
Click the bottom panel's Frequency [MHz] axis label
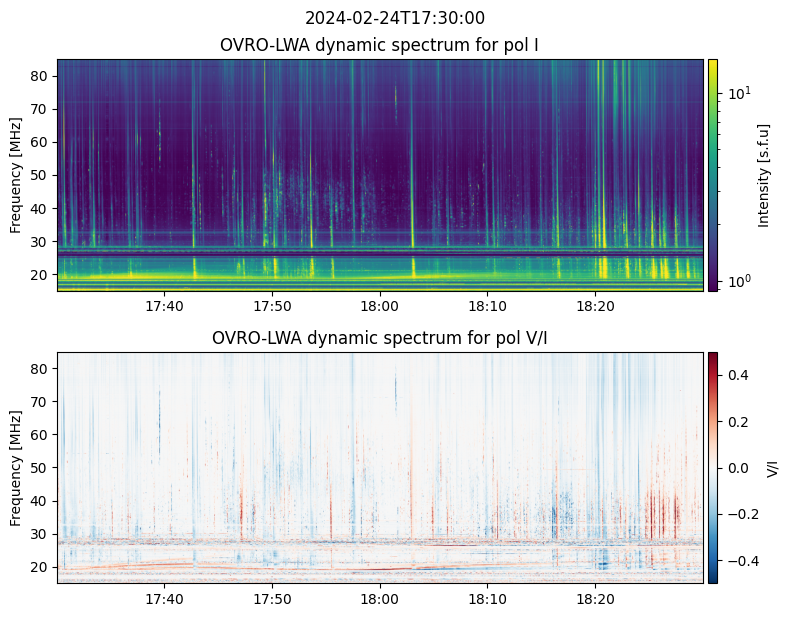coord(16,468)
